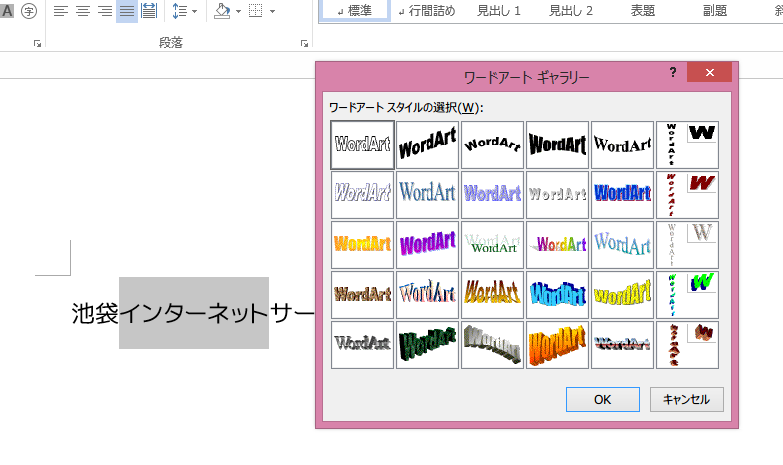
Task: Click the shading paint bucket icon
Action: pos(222,10)
